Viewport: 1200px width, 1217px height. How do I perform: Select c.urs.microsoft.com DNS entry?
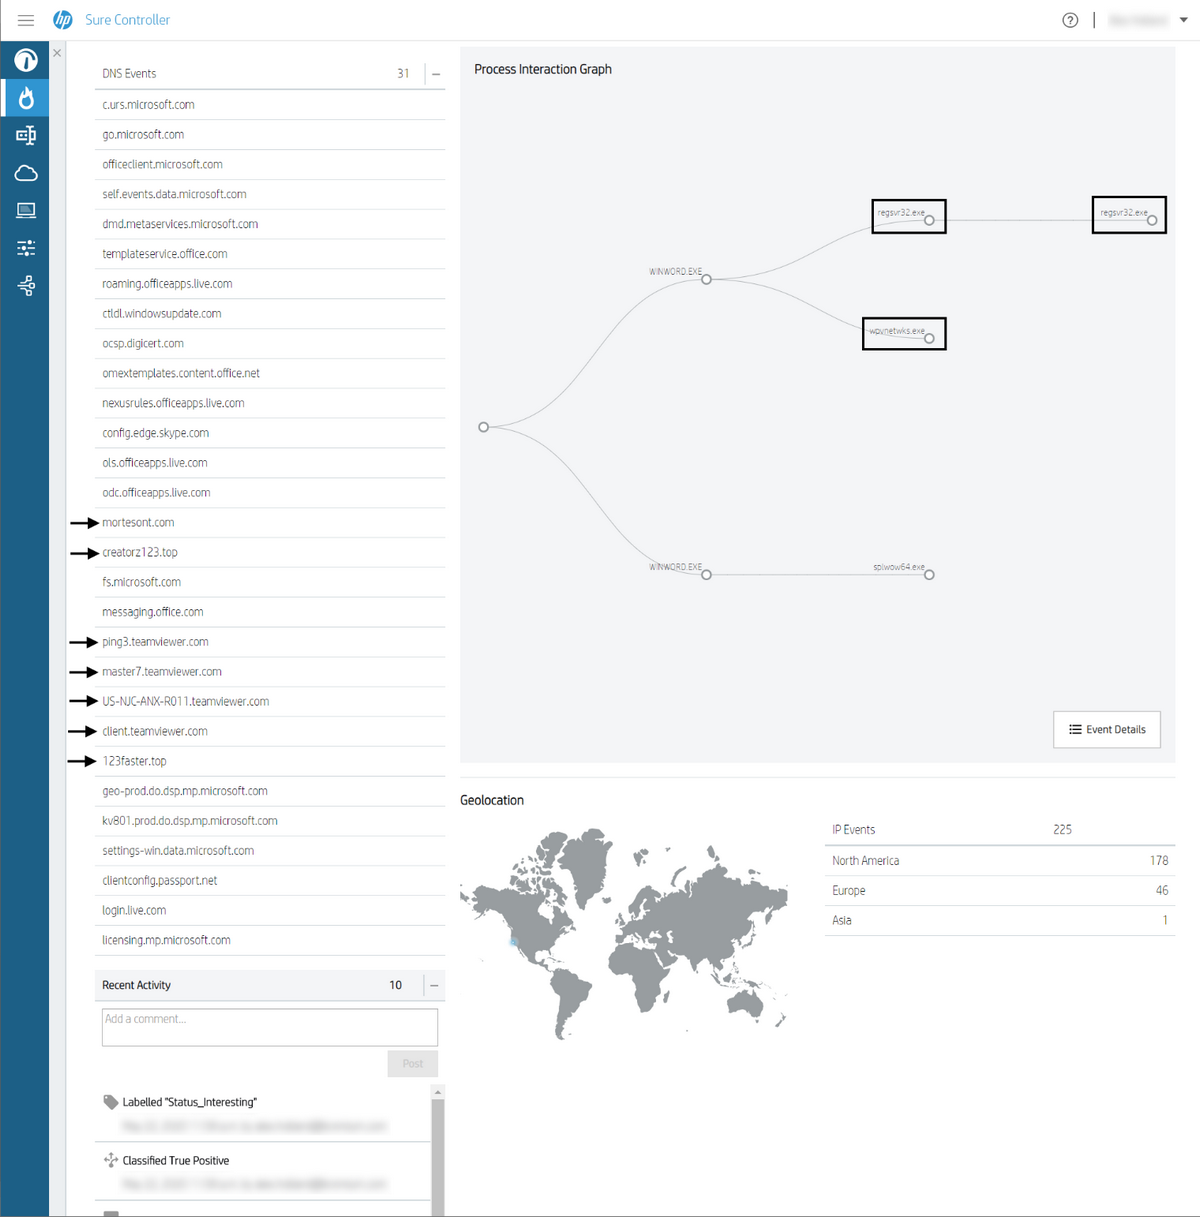coord(270,105)
